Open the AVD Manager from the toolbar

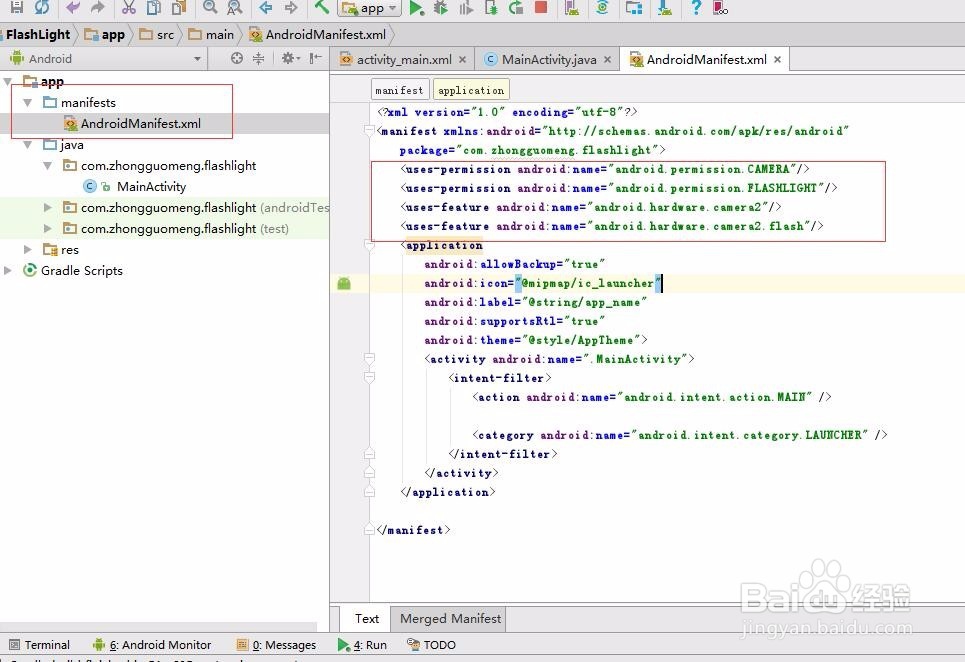point(571,9)
